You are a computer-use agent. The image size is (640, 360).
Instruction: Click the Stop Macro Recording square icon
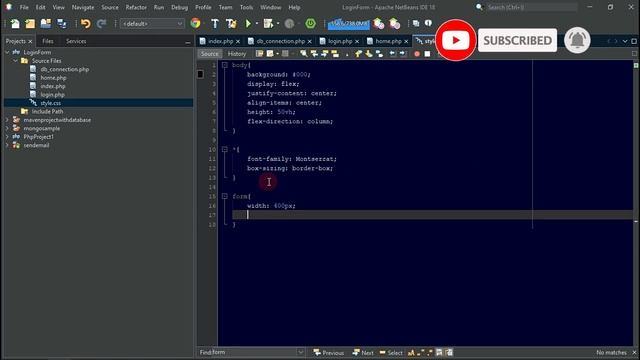pyautogui.click(x=427, y=54)
